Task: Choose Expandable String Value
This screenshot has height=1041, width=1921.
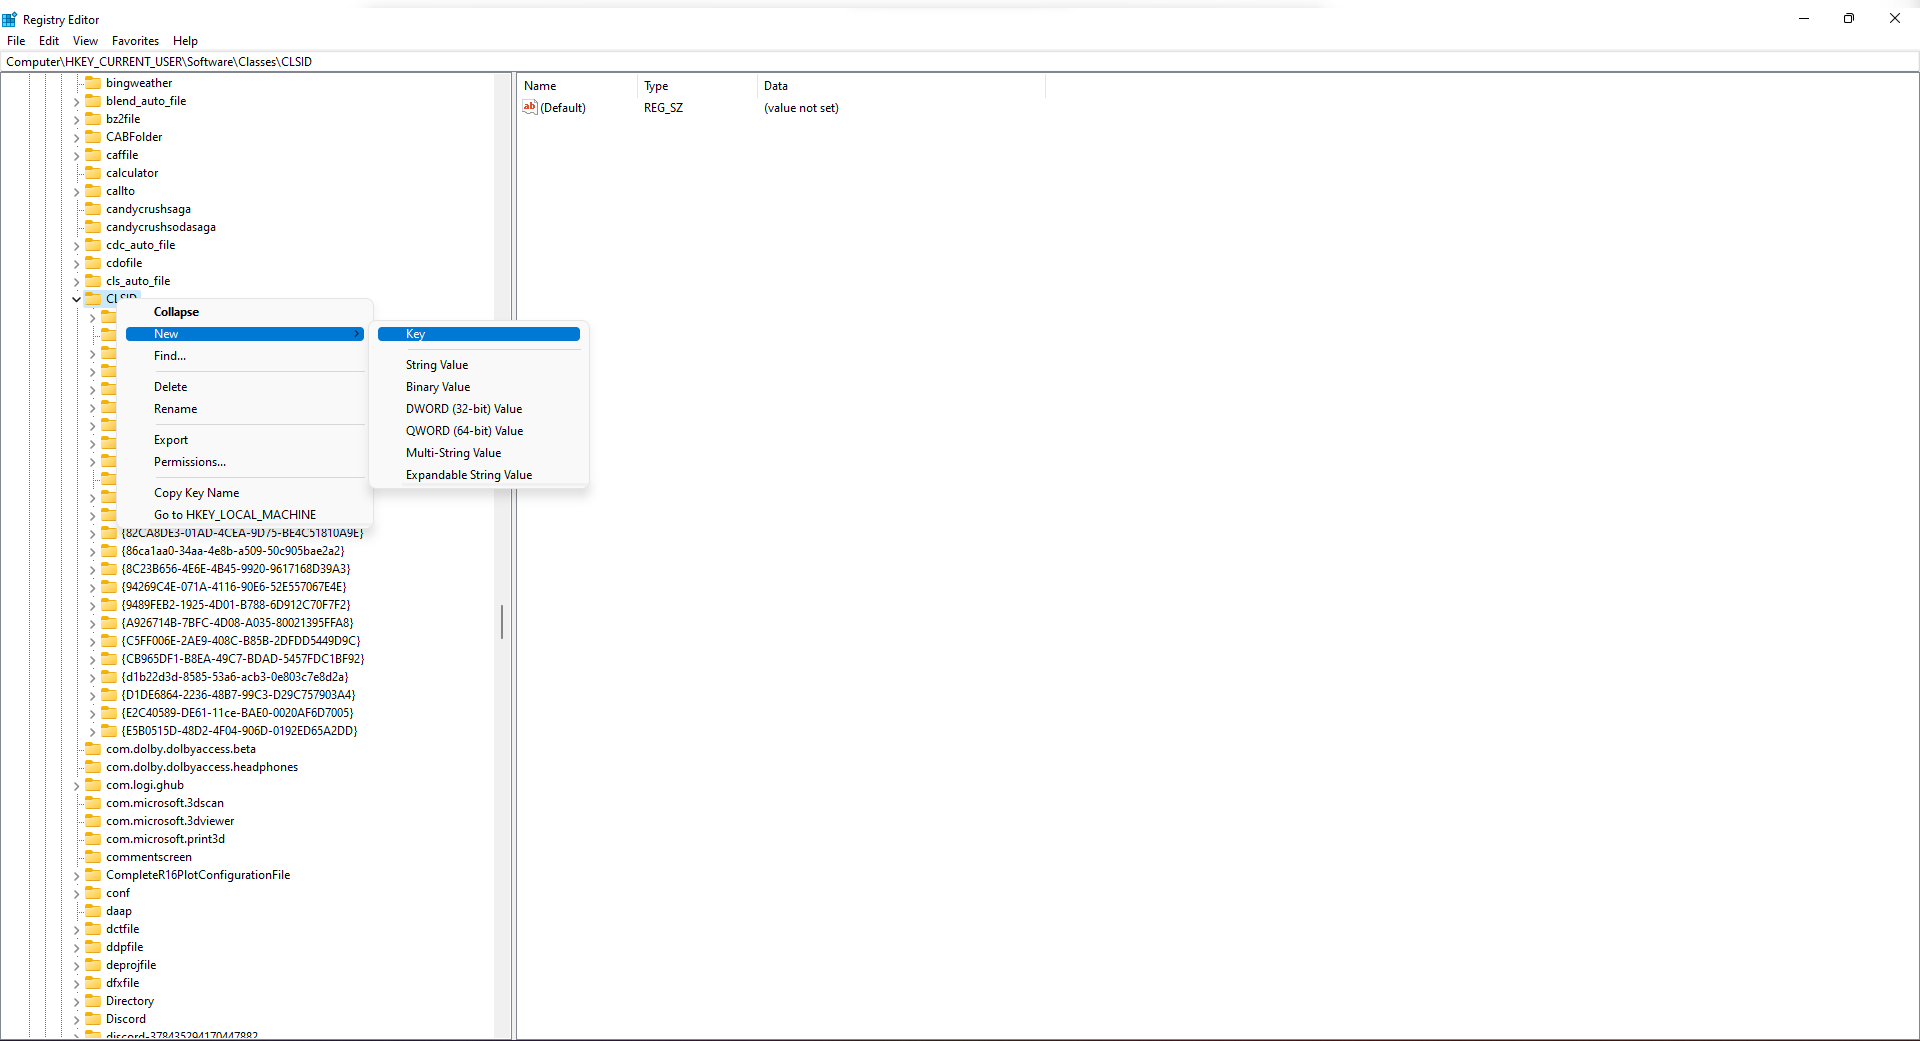Action: coord(479,475)
